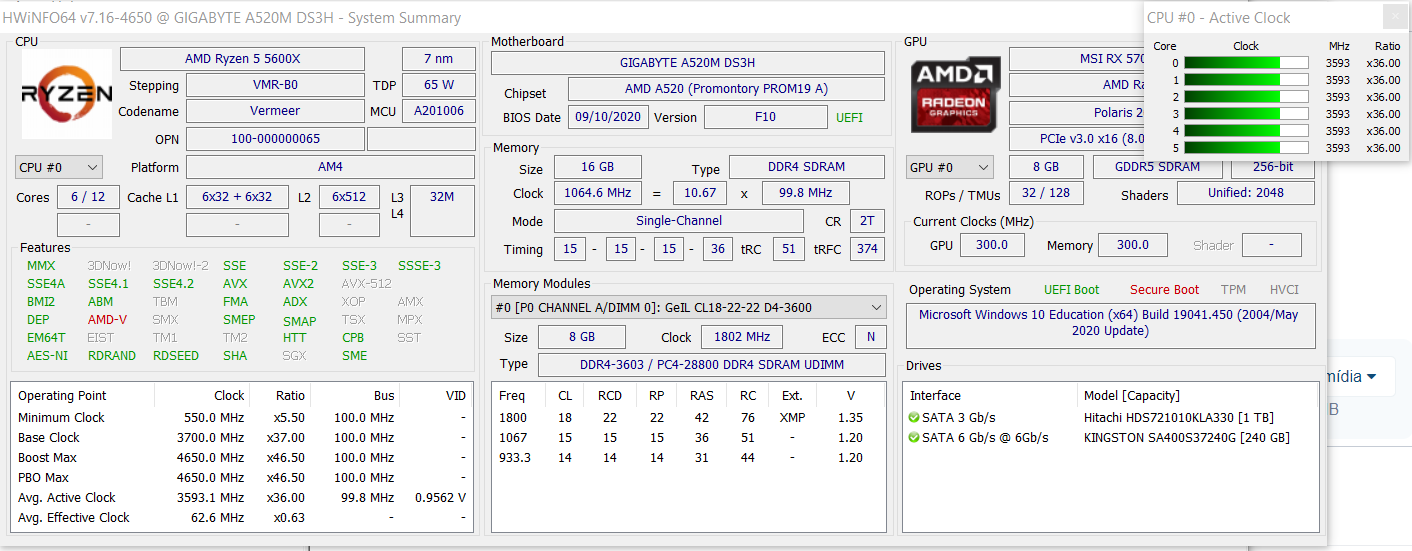The image size is (1412, 551).
Task: Click the AMD Radeon Graphics logo
Action: point(955,94)
